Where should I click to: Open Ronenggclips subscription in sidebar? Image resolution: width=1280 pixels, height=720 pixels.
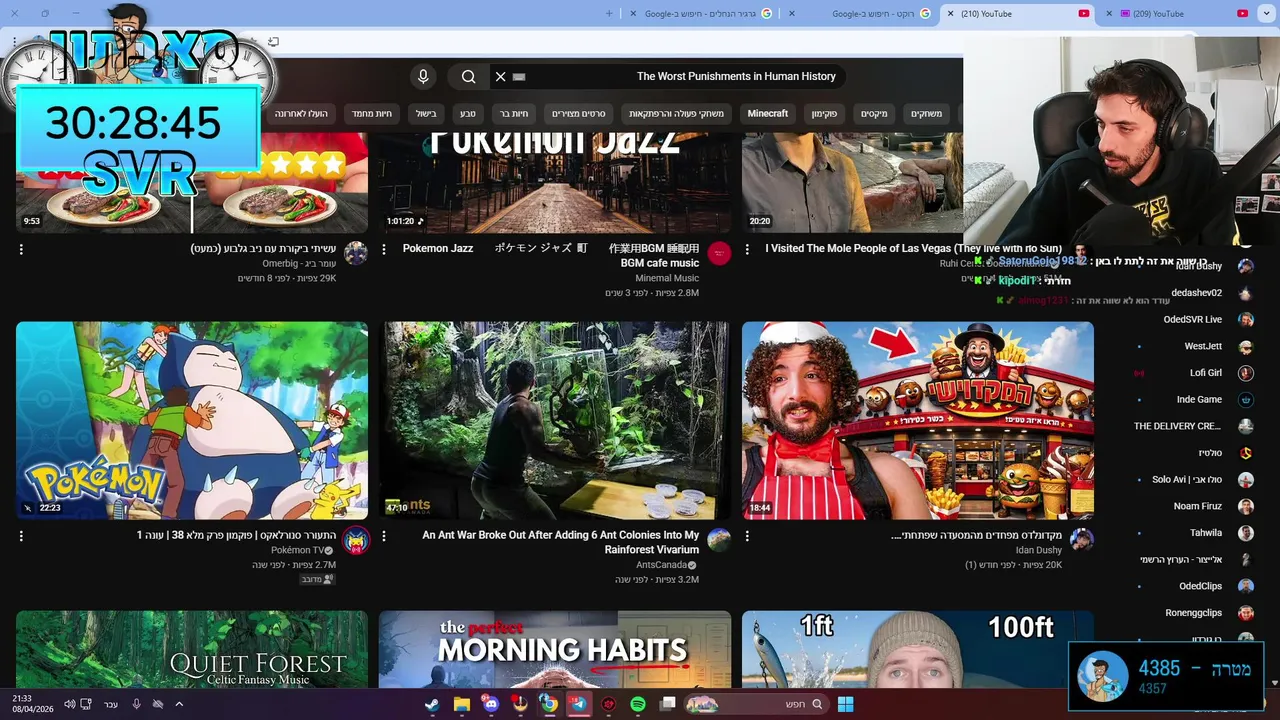tap(1192, 613)
